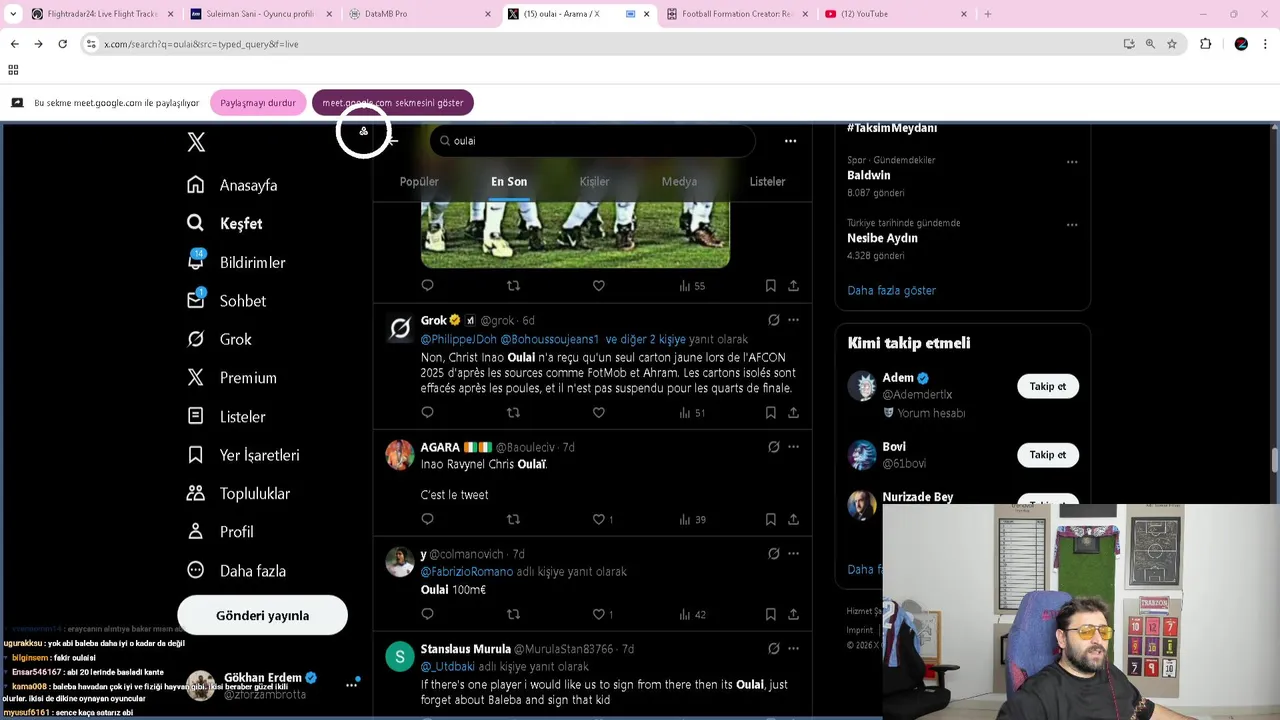Share the colmanovich post

coord(793,614)
